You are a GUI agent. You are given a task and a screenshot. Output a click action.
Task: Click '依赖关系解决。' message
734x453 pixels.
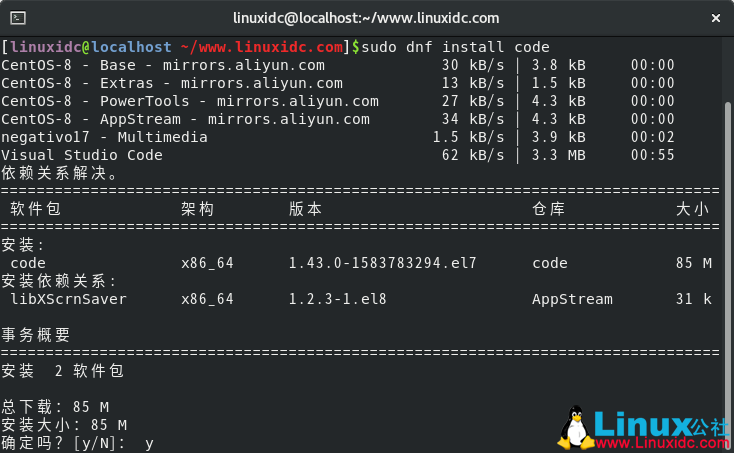[59, 173]
